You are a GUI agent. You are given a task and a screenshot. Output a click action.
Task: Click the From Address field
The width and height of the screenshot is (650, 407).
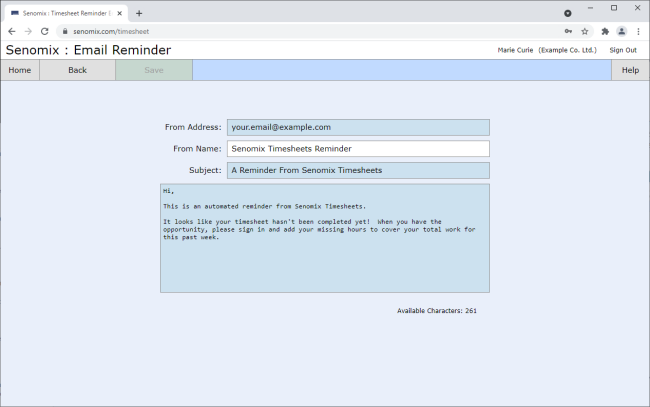(x=358, y=127)
